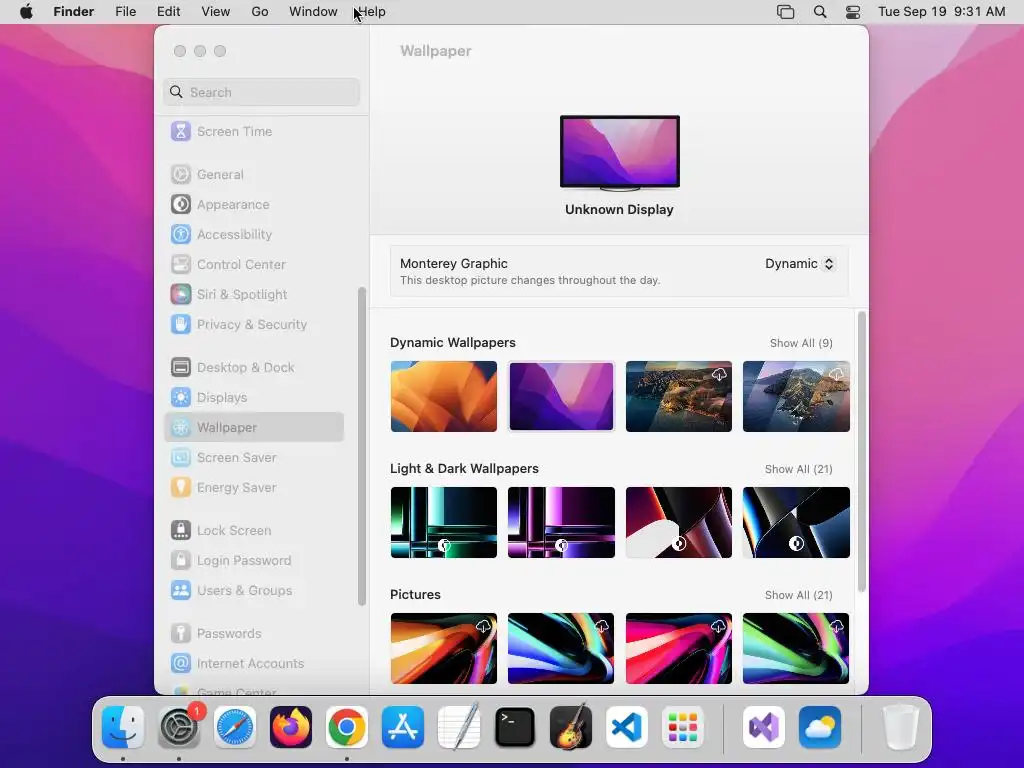Open Google Chrome from Dock
The image size is (1024, 768).
(347, 727)
